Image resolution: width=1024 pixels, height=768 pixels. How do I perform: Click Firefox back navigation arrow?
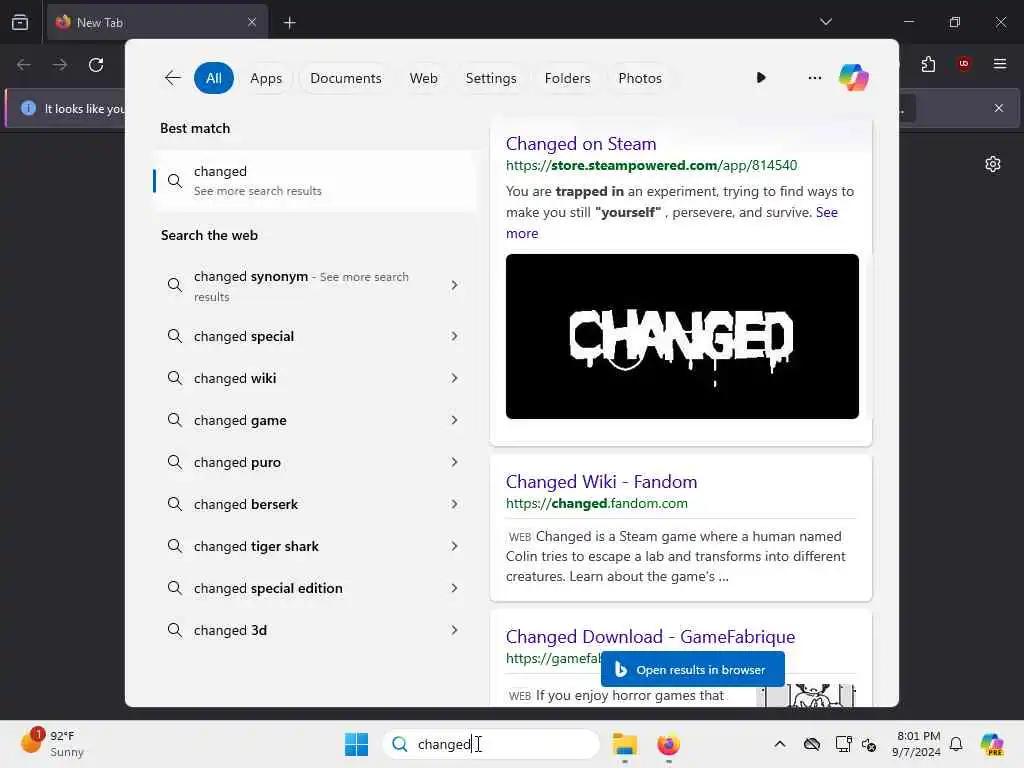pos(24,65)
